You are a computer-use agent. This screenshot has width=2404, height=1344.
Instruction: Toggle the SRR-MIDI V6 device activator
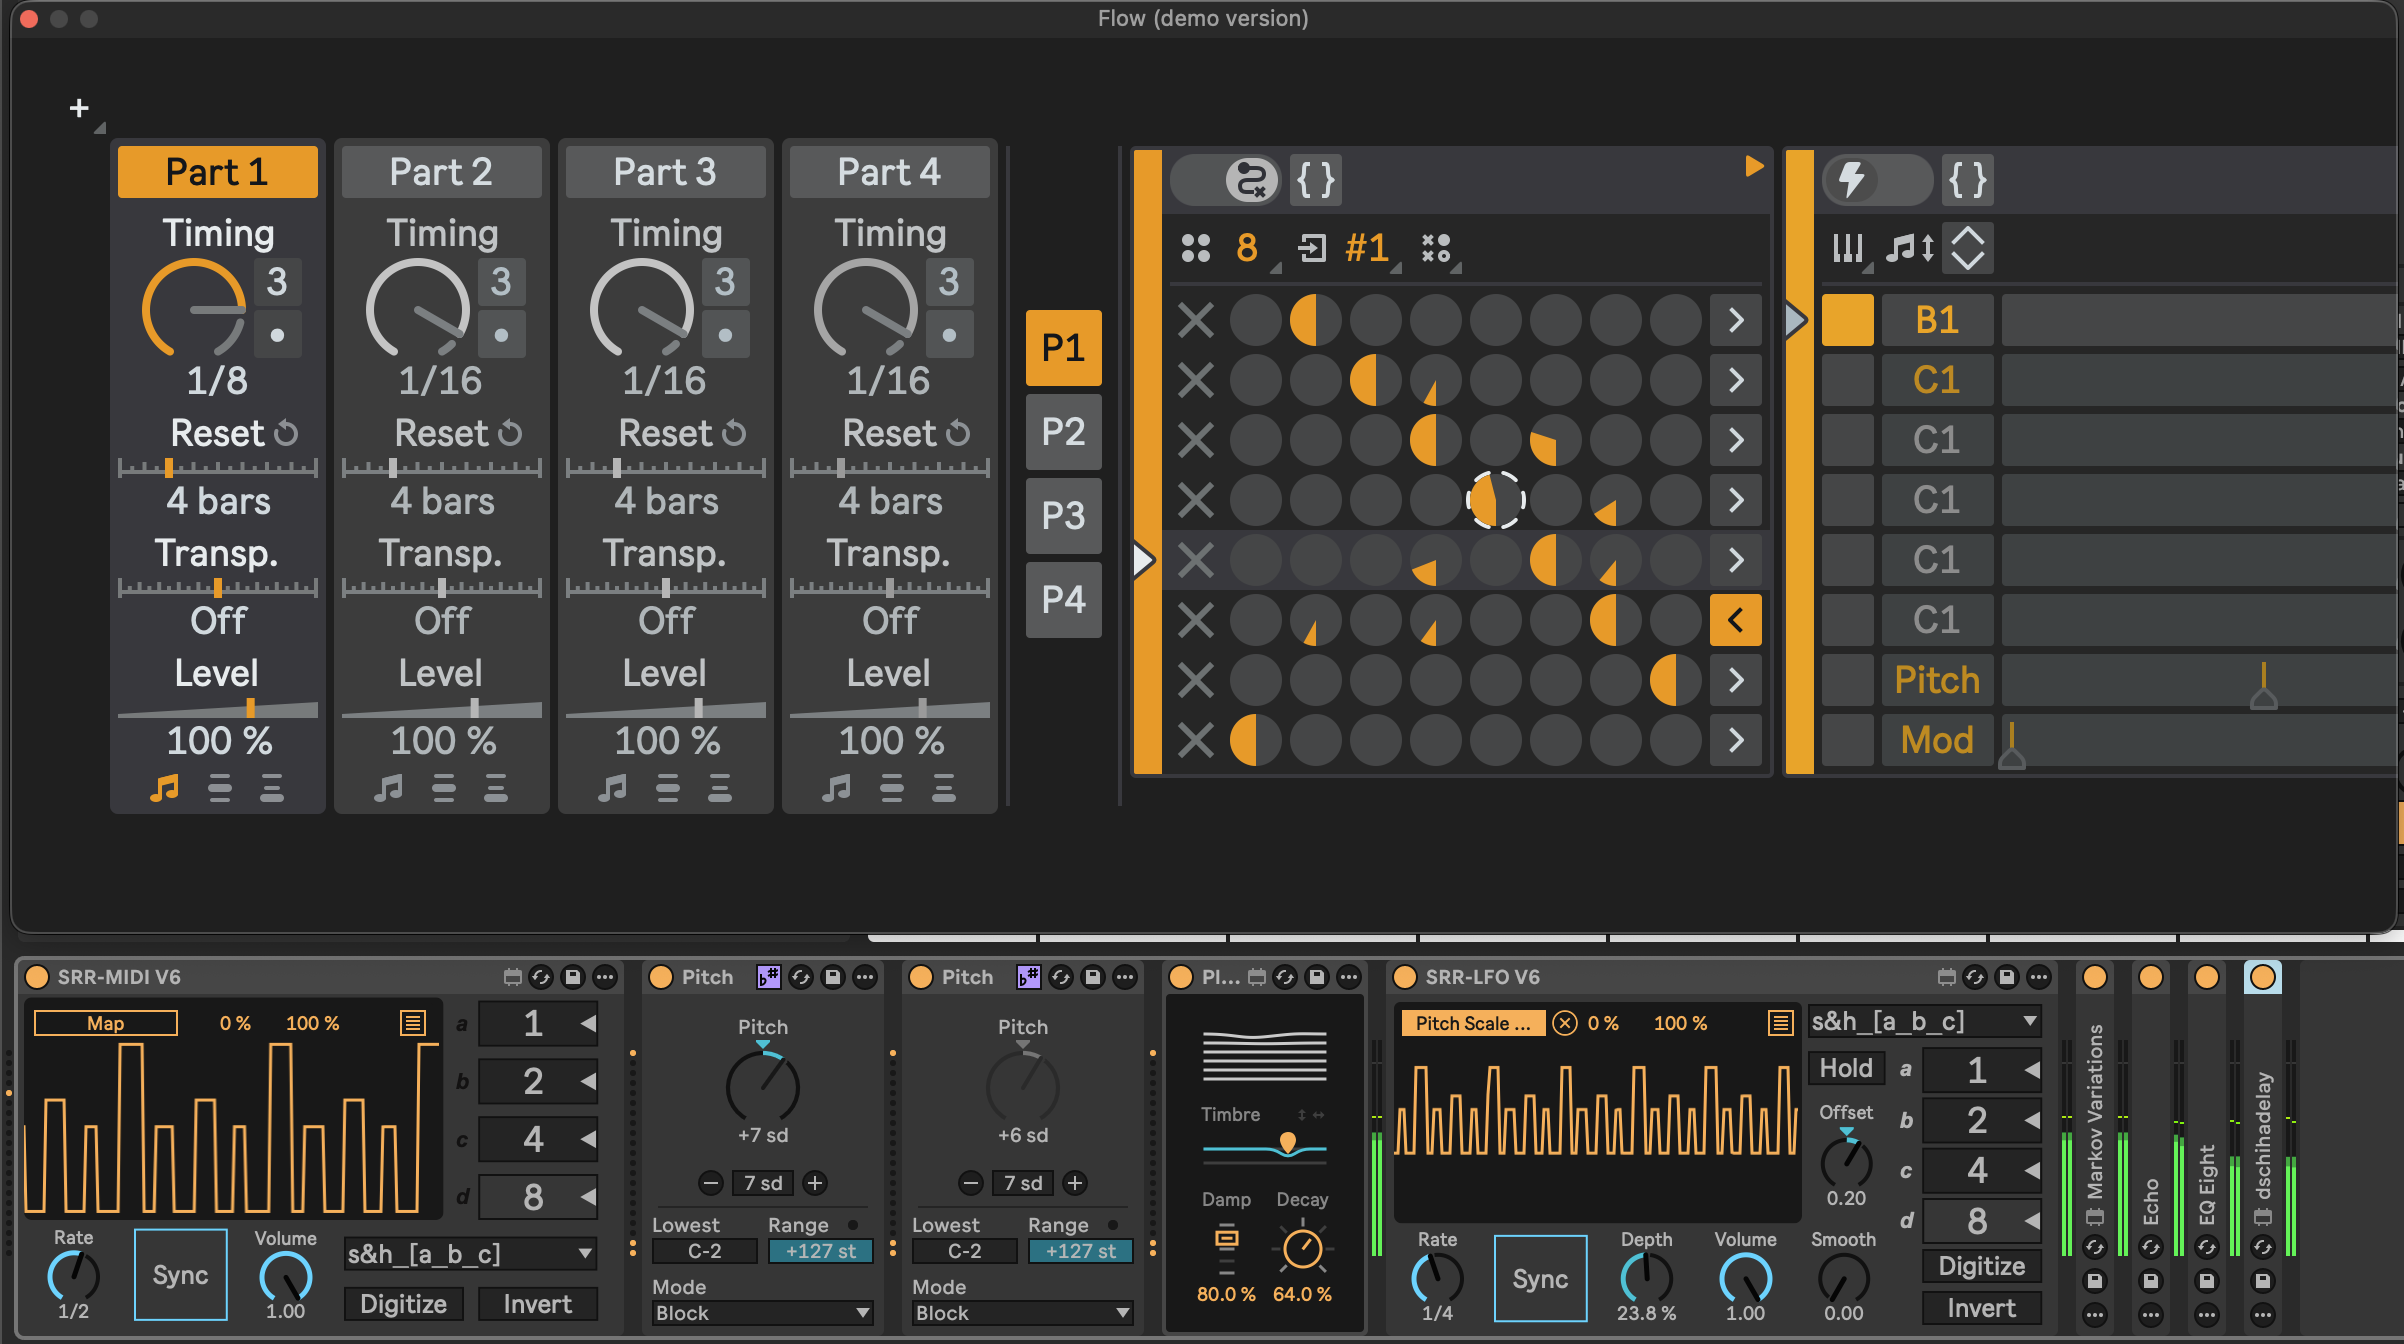point(37,977)
